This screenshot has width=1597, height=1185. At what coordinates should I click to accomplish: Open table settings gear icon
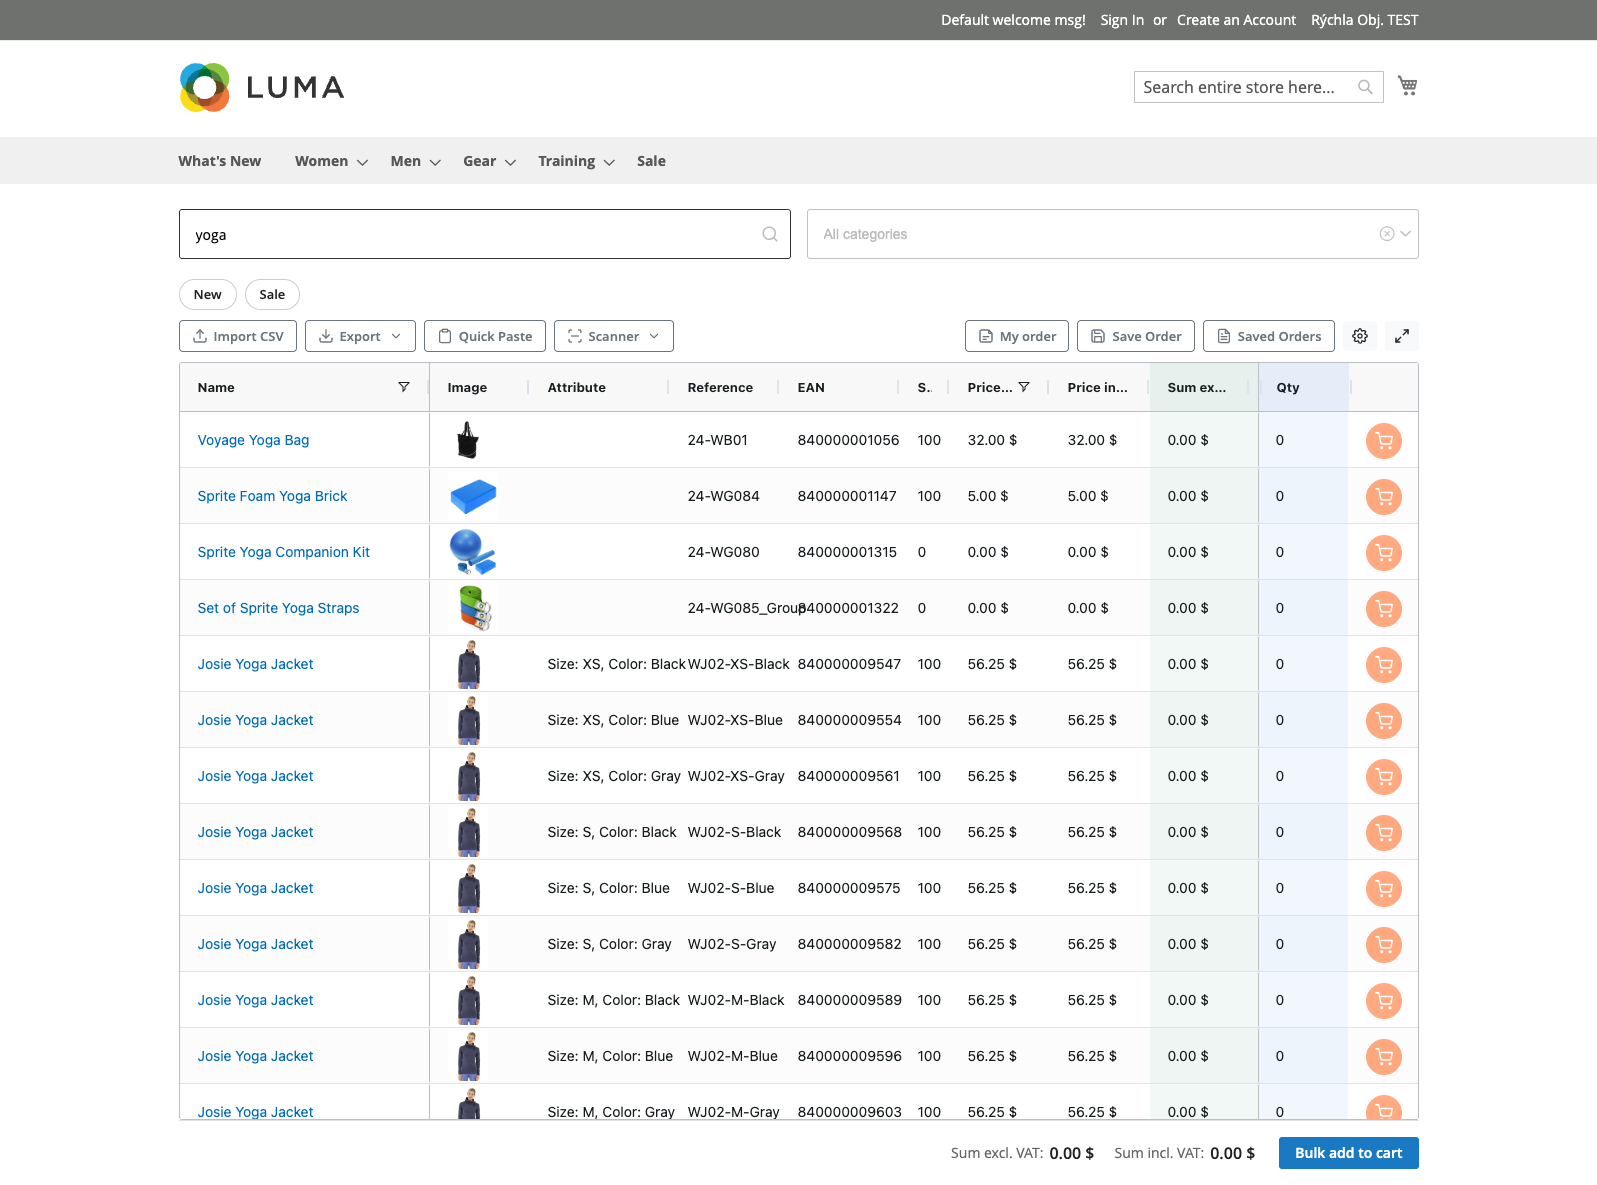1360,336
